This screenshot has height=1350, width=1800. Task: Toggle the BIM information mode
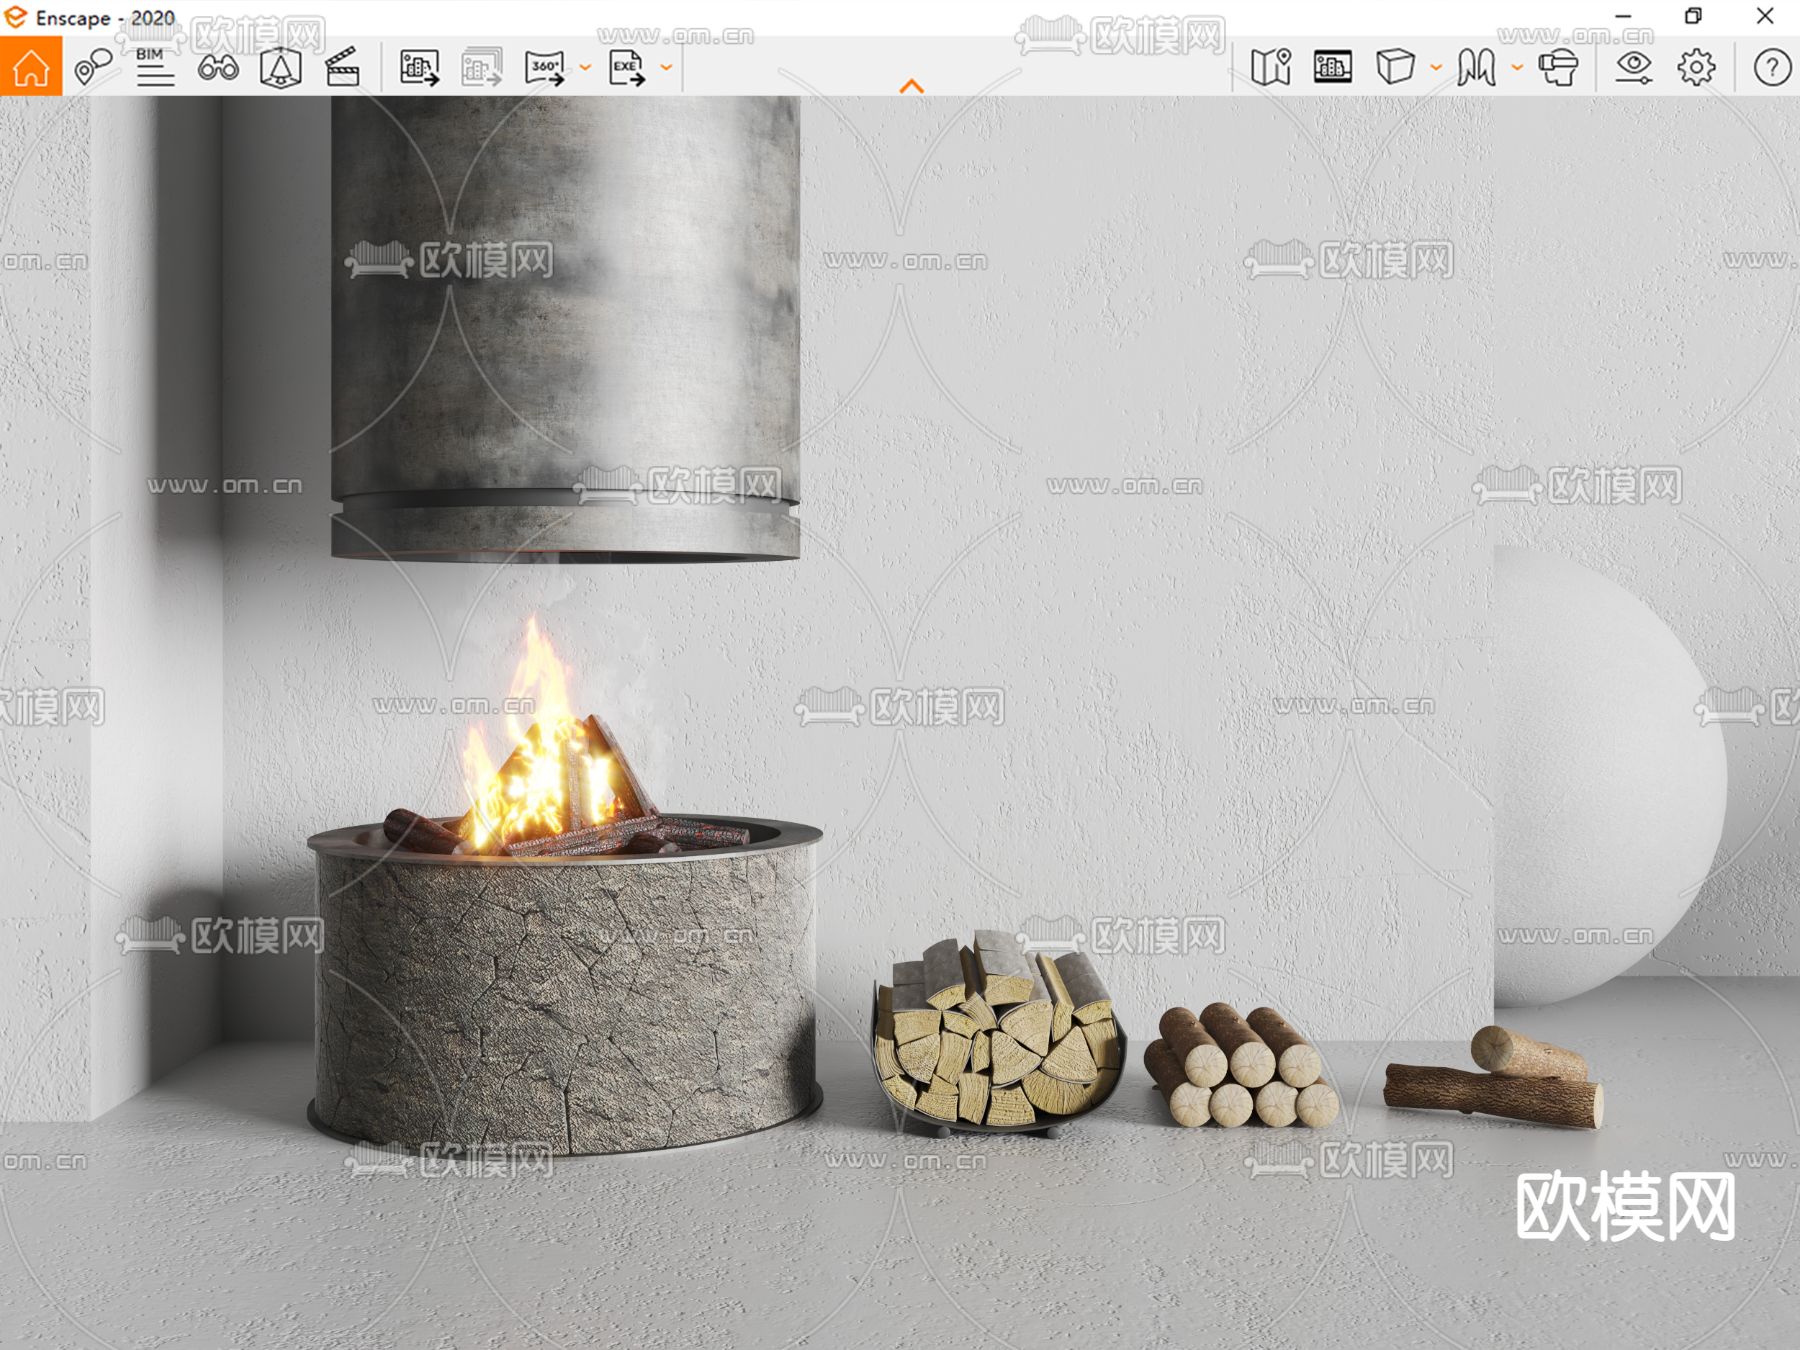[x=155, y=67]
